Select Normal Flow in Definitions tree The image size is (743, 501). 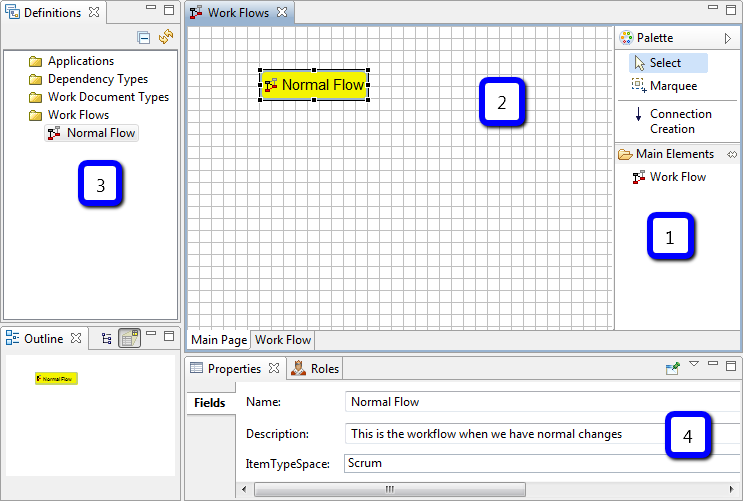(100, 133)
